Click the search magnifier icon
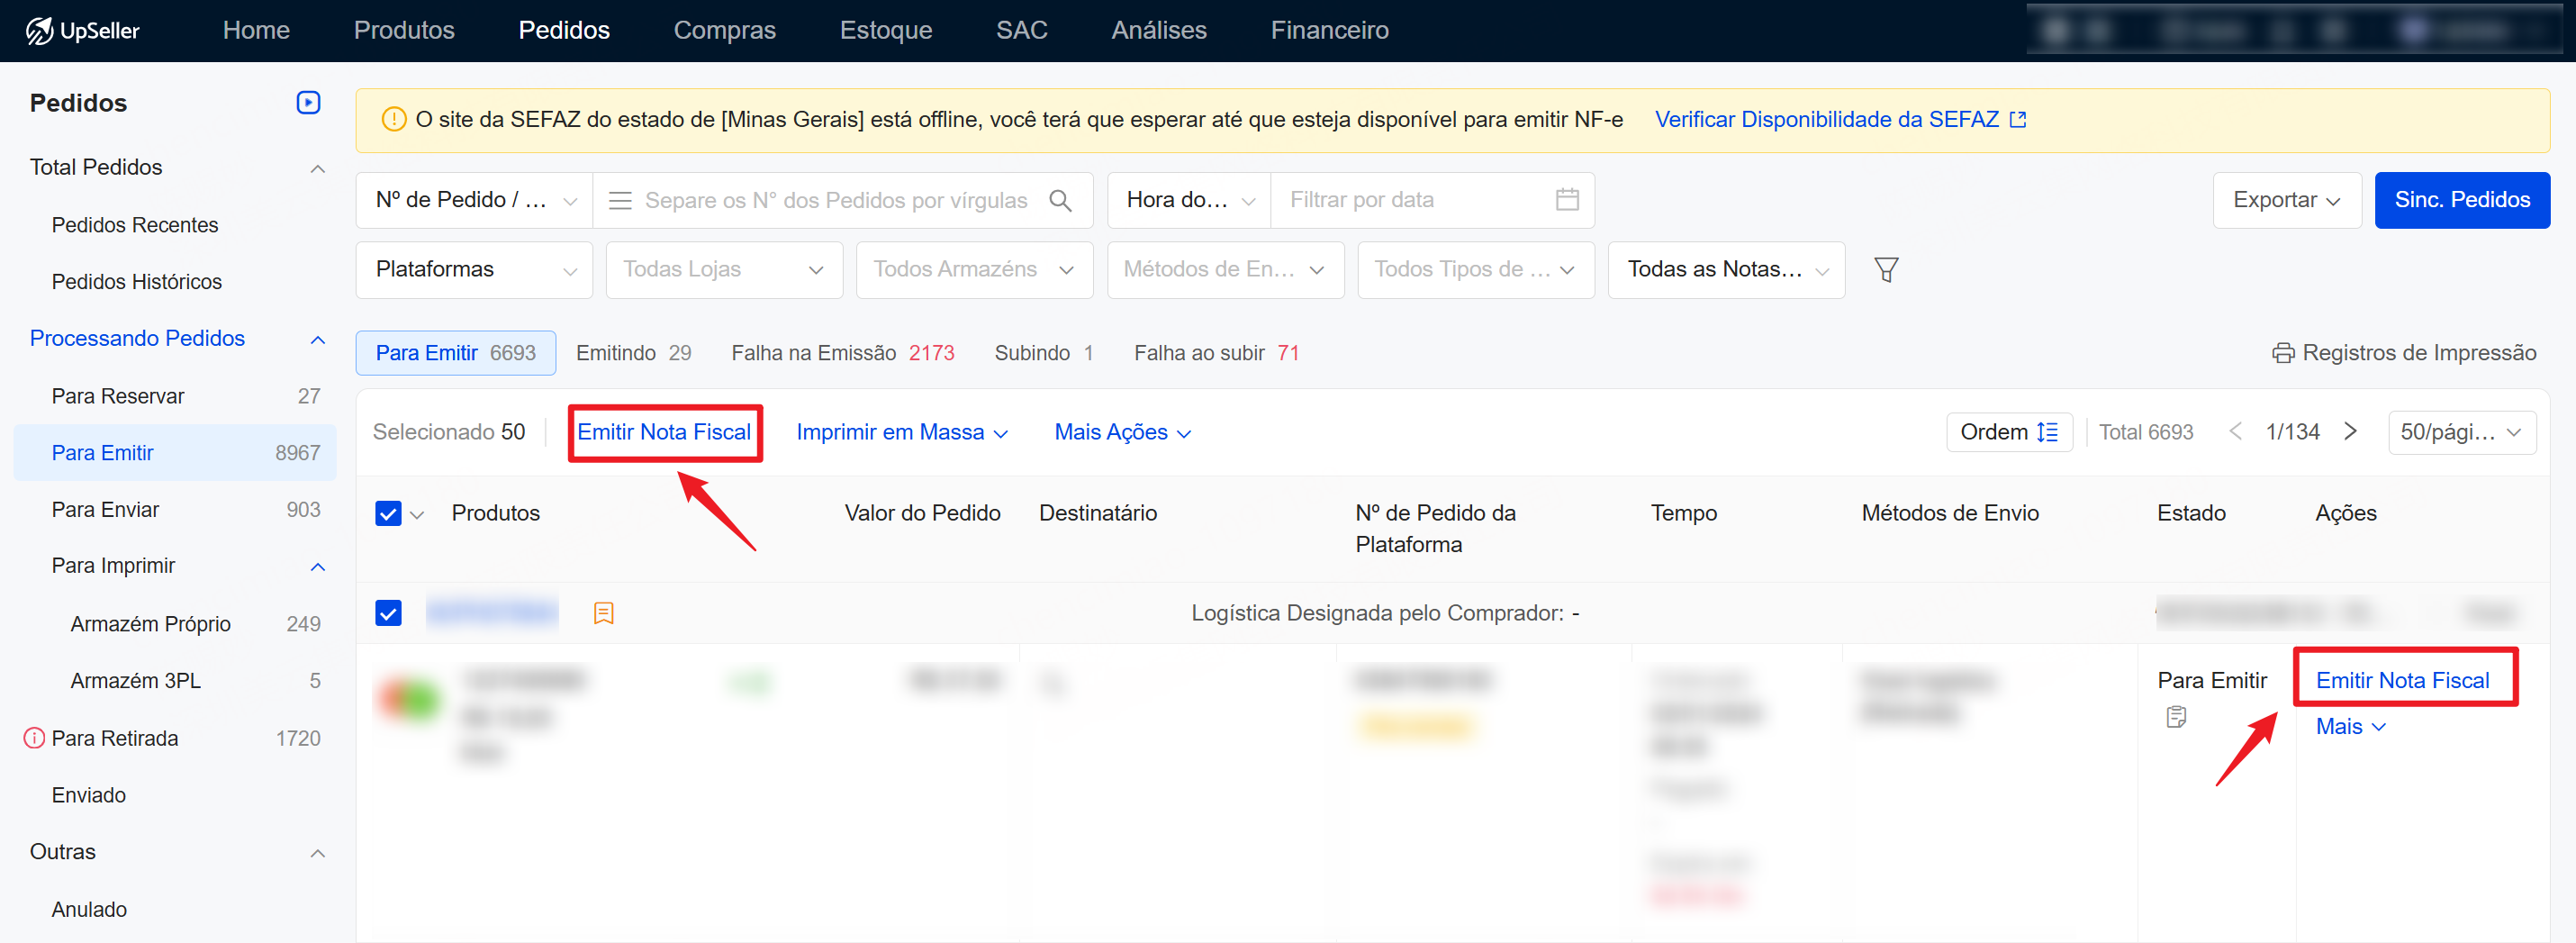2576x943 pixels. coord(1060,201)
